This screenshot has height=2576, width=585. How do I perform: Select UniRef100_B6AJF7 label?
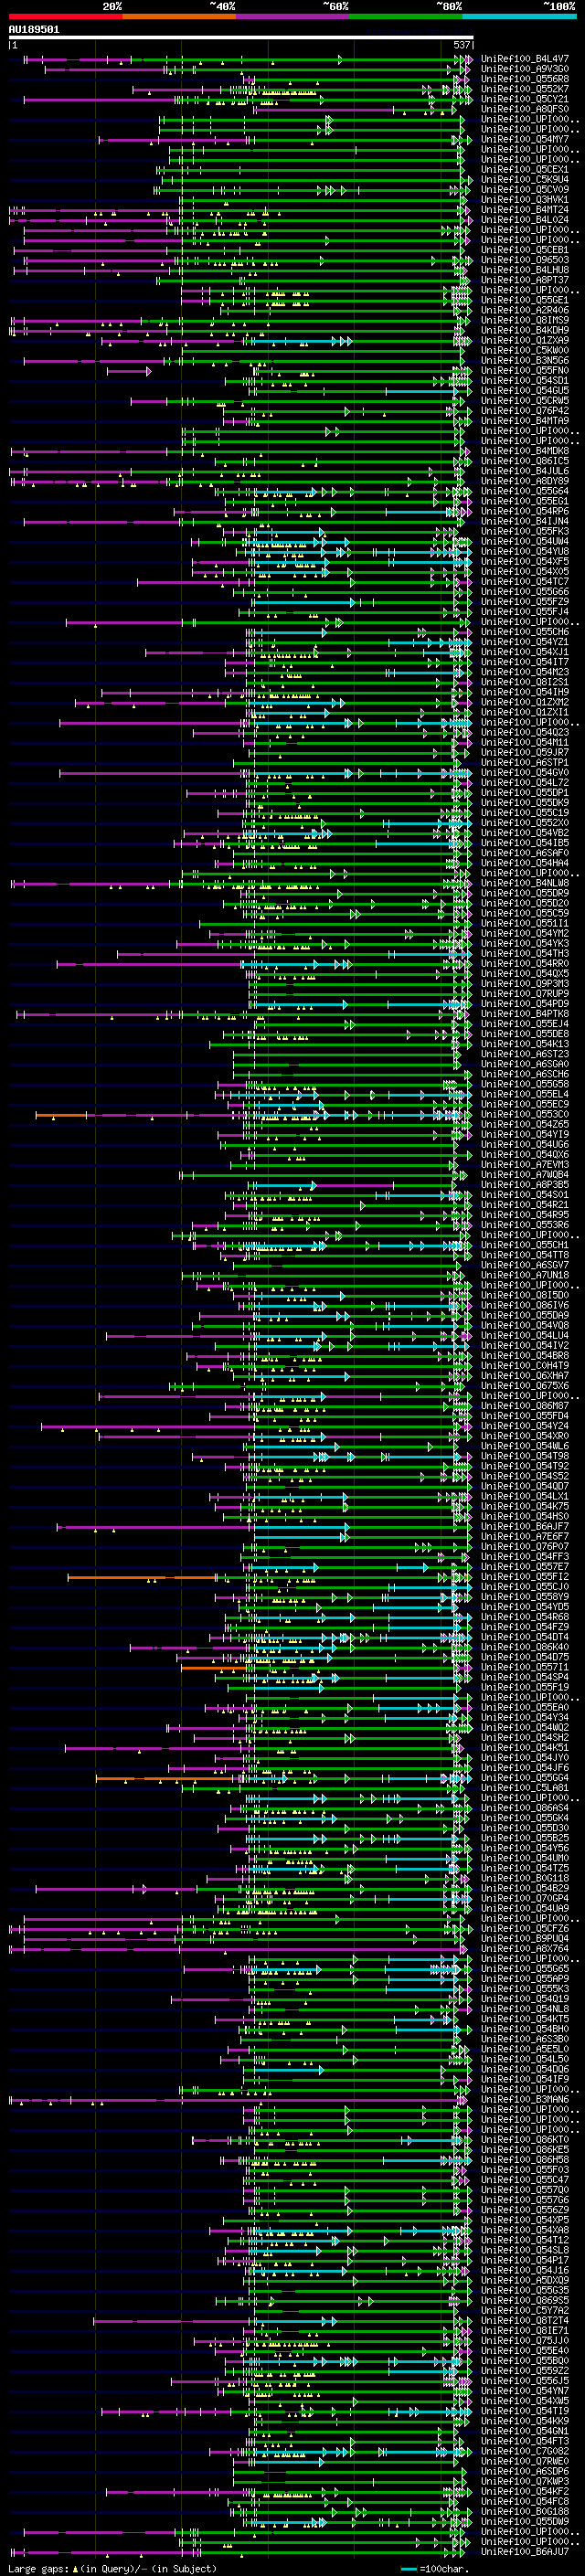(525, 1527)
